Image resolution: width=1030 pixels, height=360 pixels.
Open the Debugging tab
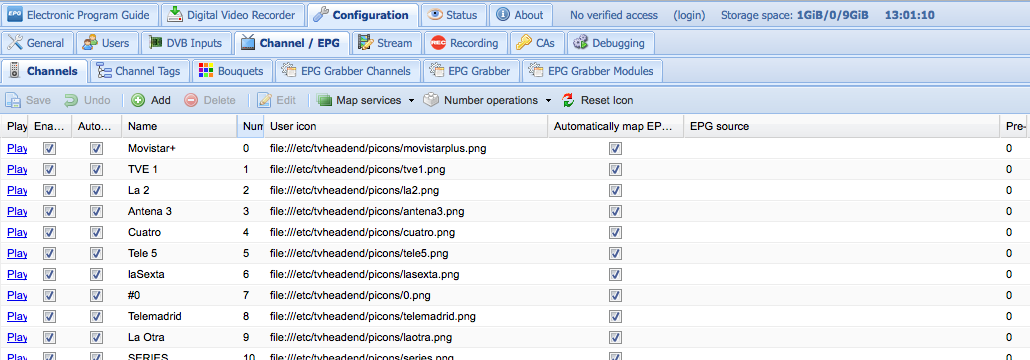(610, 43)
